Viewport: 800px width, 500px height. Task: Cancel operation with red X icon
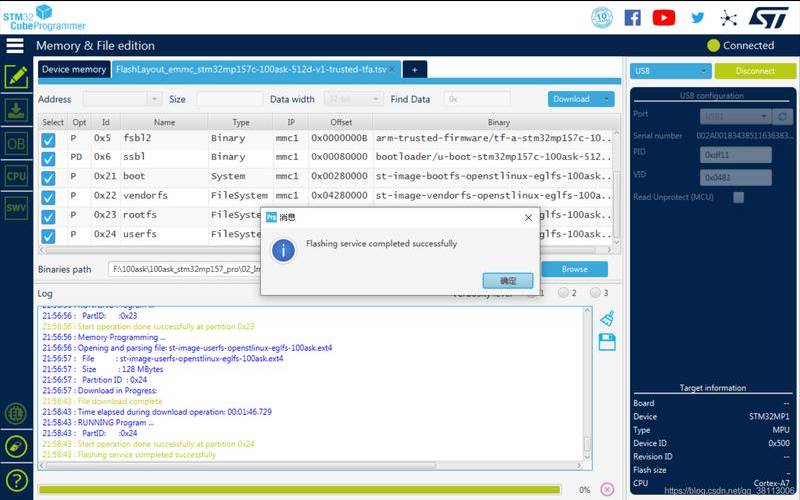[x=607, y=489]
